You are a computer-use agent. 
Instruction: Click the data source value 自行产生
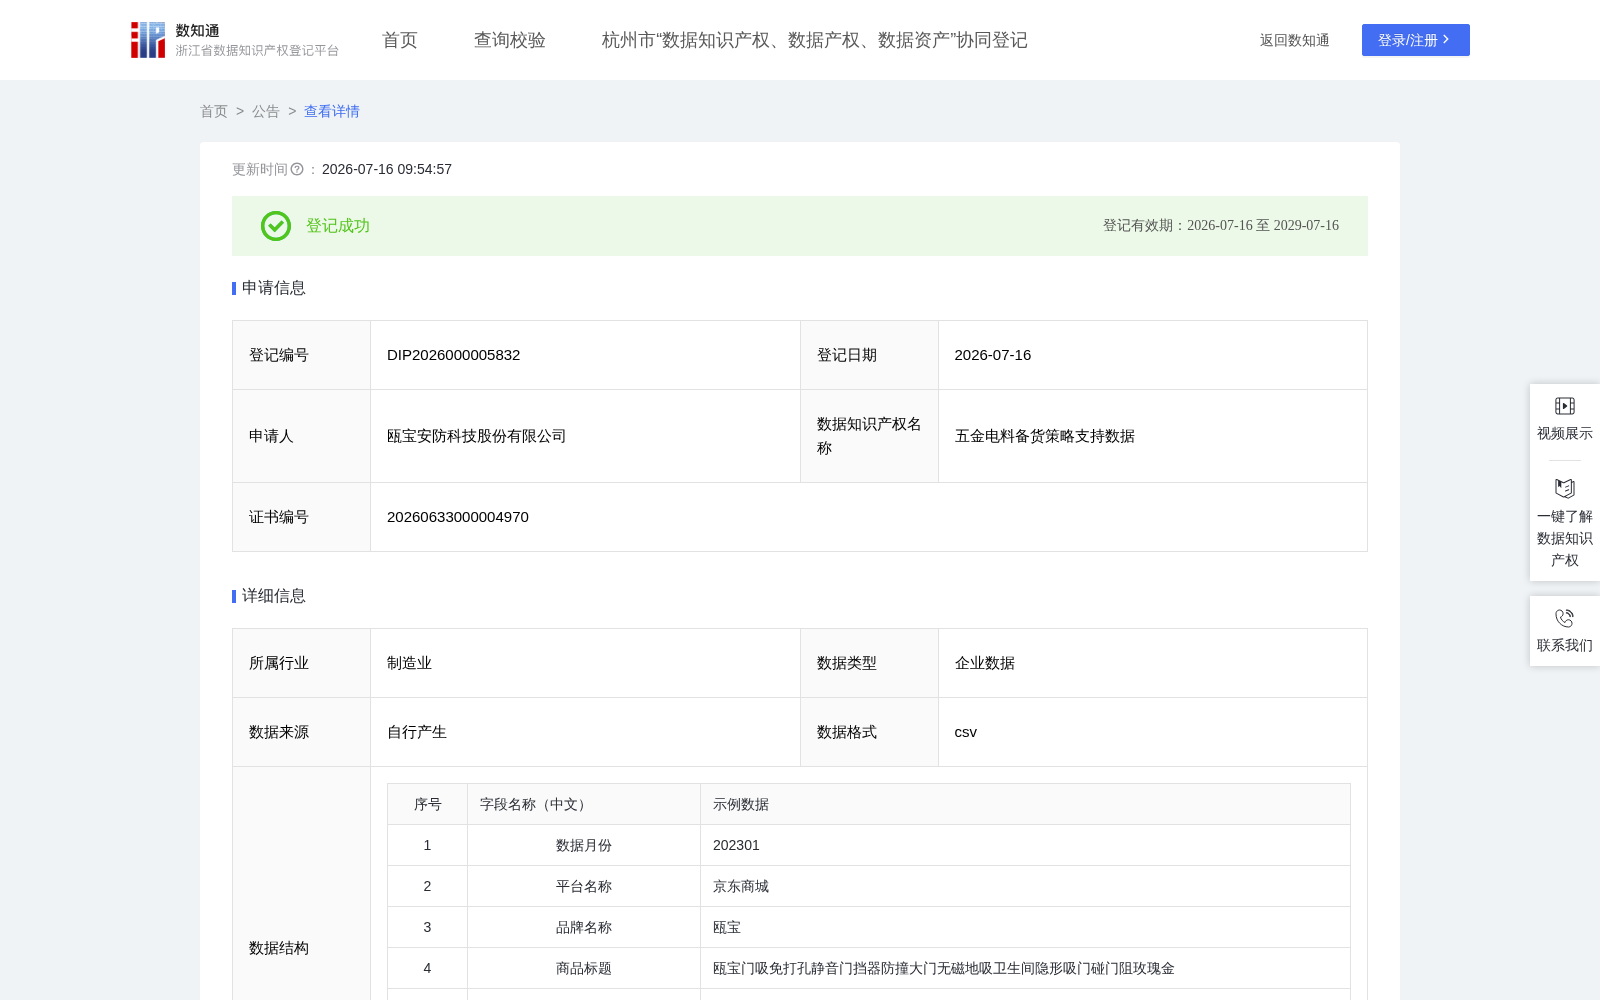[417, 732]
